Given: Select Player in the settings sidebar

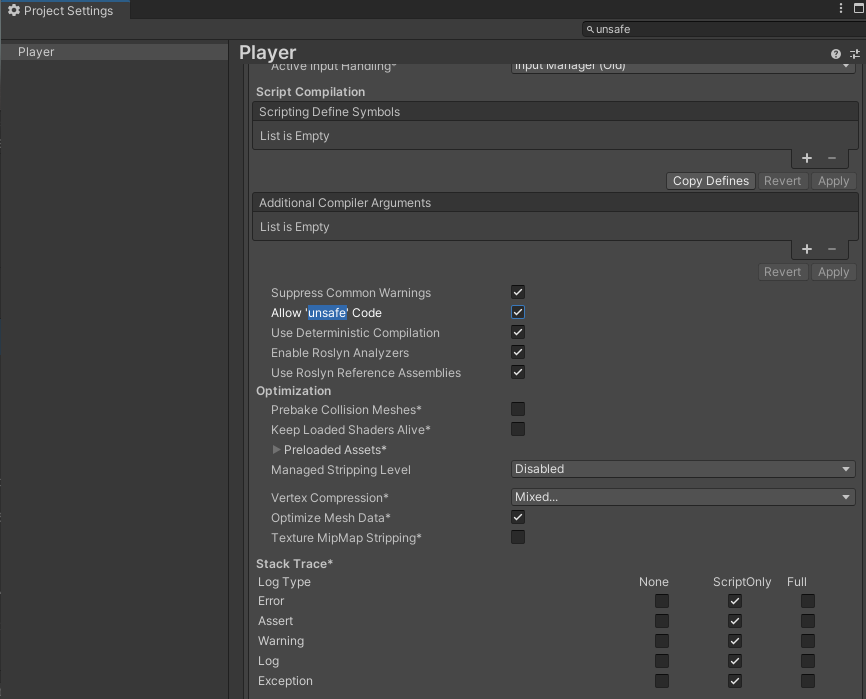Looking at the screenshot, I should pos(36,52).
